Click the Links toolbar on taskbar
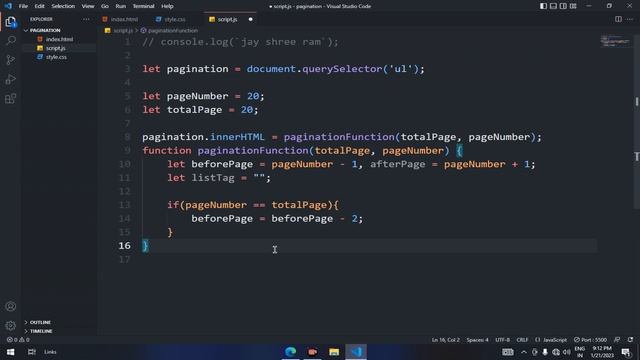 pyautogui.click(x=50, y=352)
